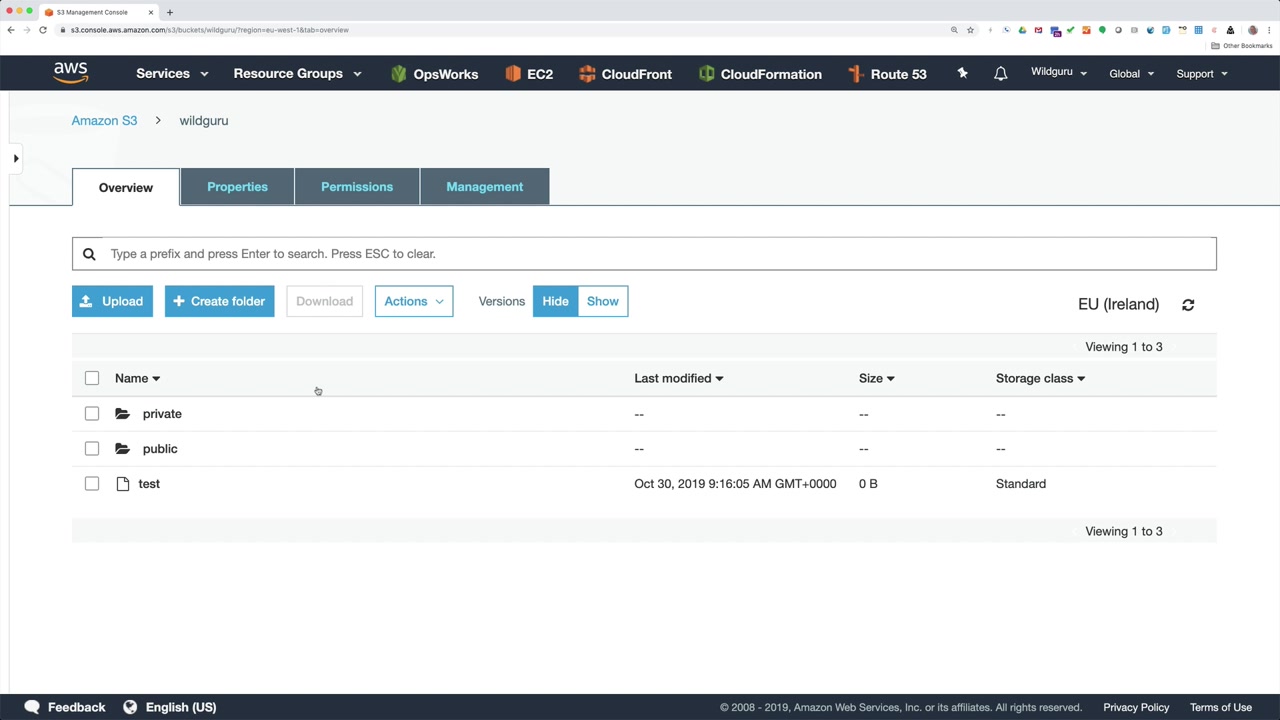
Task: Click the Create folder button
Action: (x=220, y=301)
